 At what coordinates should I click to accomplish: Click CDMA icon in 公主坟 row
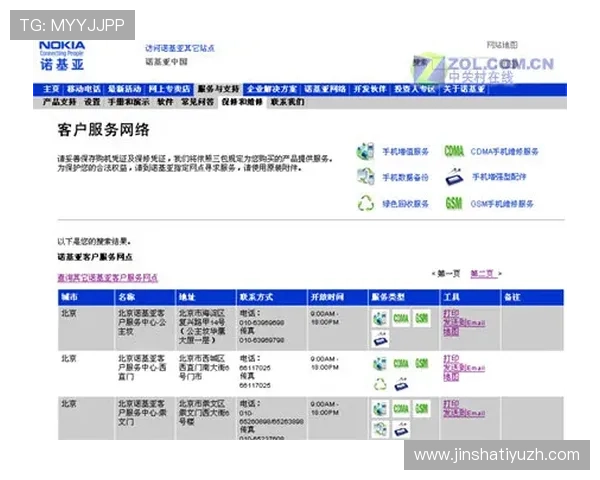pos(401,318)
